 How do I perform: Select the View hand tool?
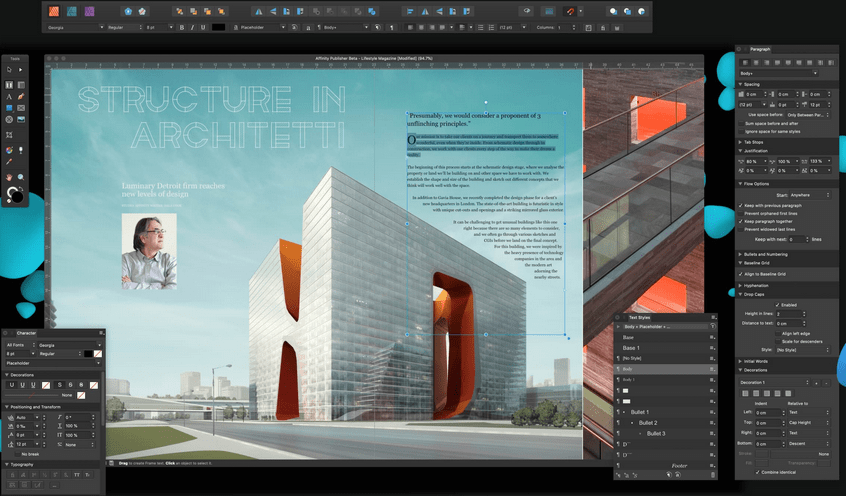[9, 177]
